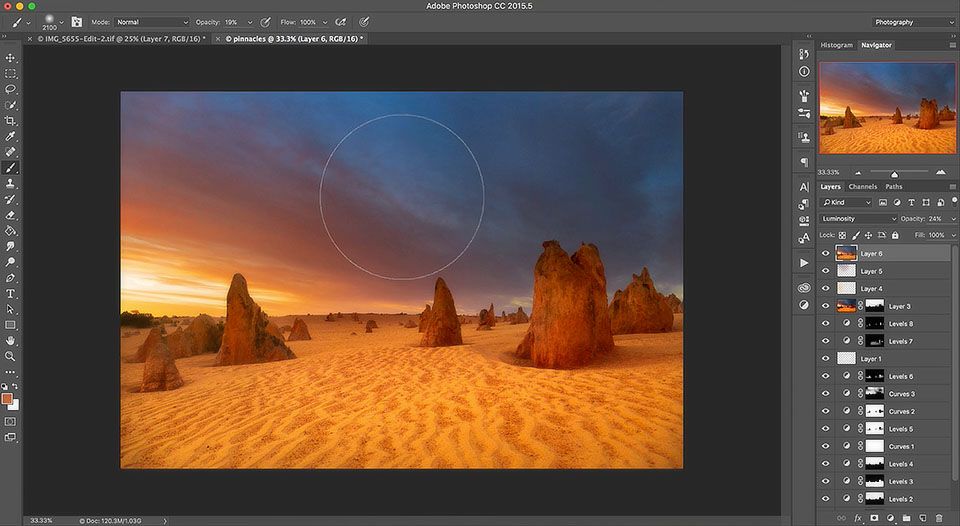960x526 pixels.
Task: Hide Layer 6 using eye icon
Action: [826, 254]
